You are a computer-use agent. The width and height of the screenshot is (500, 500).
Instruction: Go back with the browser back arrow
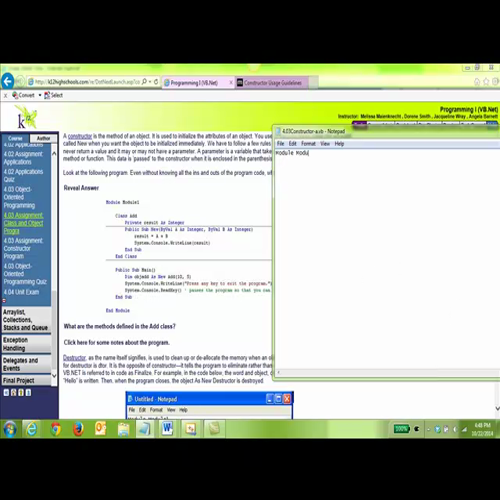[x=7, y=81]
